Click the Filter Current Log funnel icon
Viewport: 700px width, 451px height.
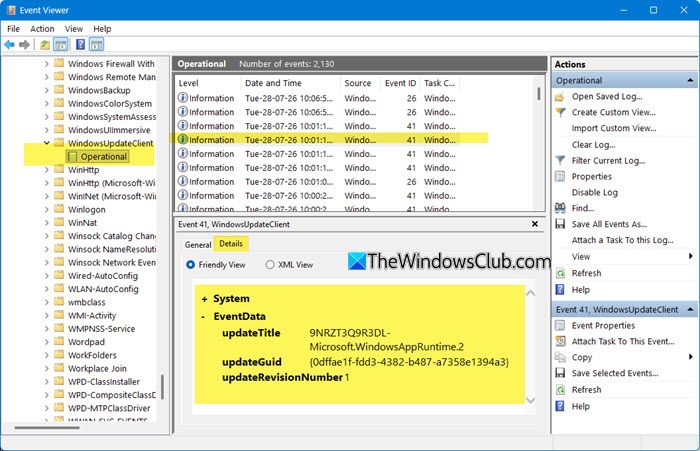click(560, 161)
